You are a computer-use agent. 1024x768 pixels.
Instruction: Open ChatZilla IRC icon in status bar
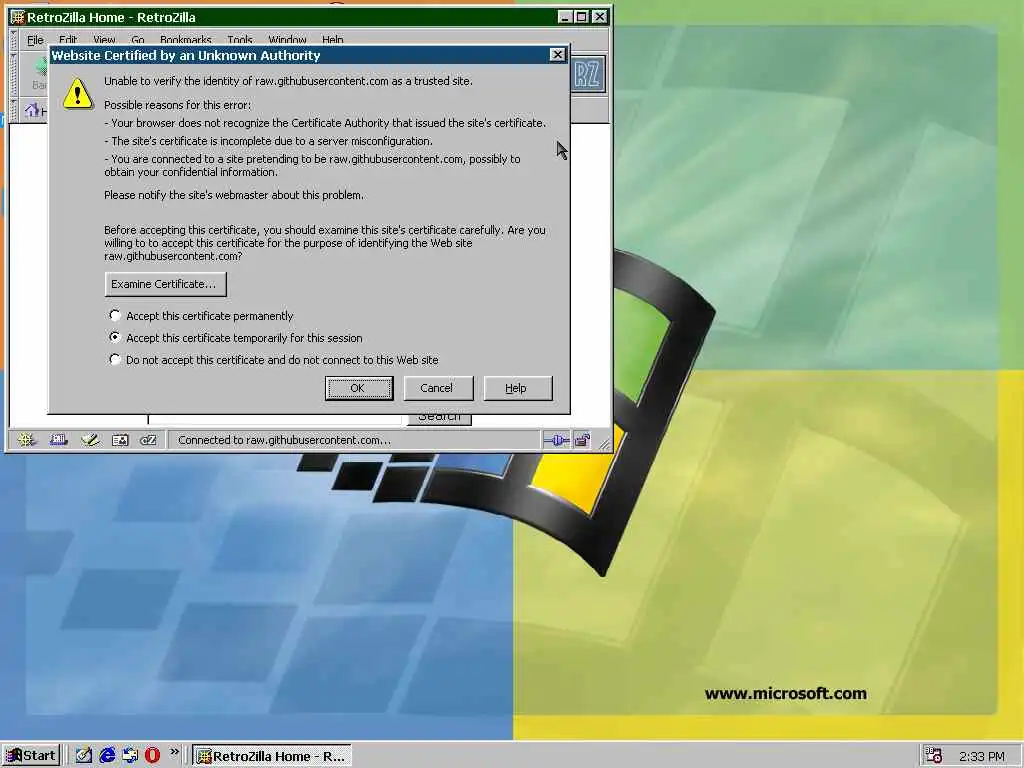[148, 440]
